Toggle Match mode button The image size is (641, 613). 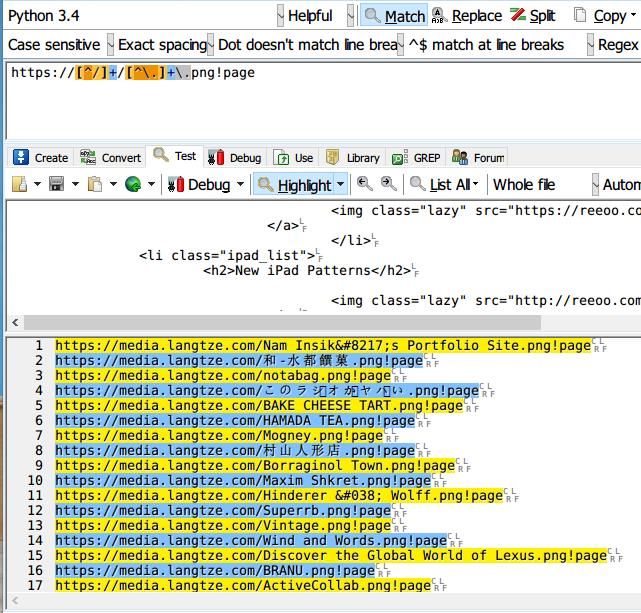395,16
